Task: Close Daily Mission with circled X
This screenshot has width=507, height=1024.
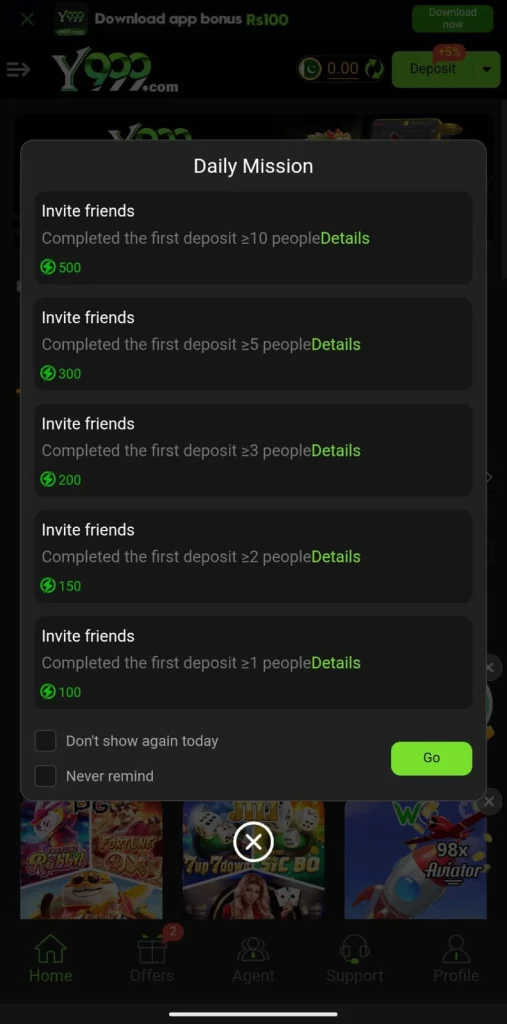Action: click(x=253, y=841)
